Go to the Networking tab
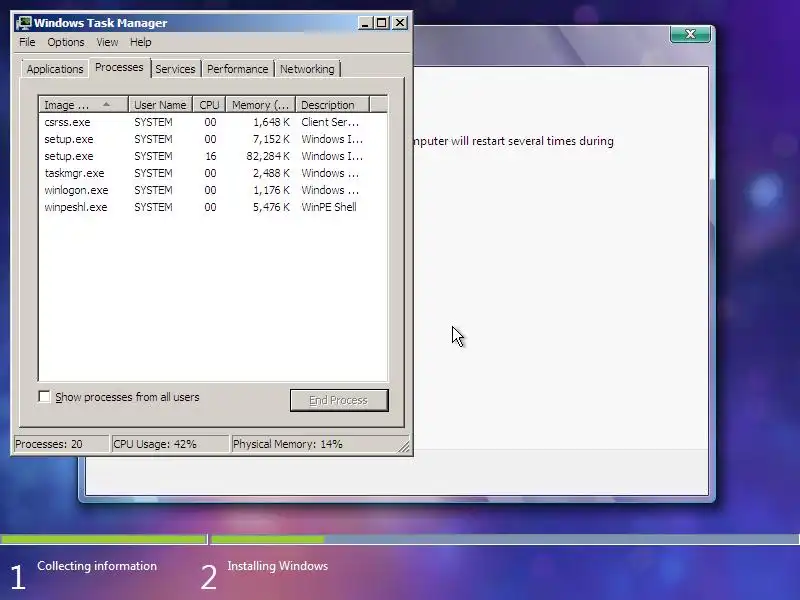This screenshot has height=600, width=800. (x=307, y=69)
